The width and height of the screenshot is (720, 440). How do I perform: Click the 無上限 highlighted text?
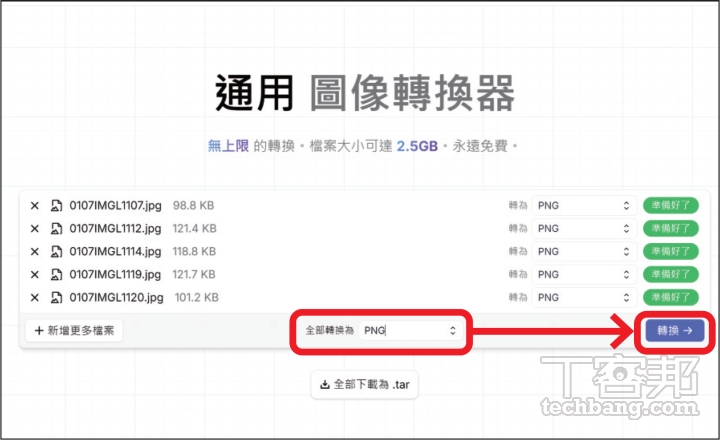(228, 146)
